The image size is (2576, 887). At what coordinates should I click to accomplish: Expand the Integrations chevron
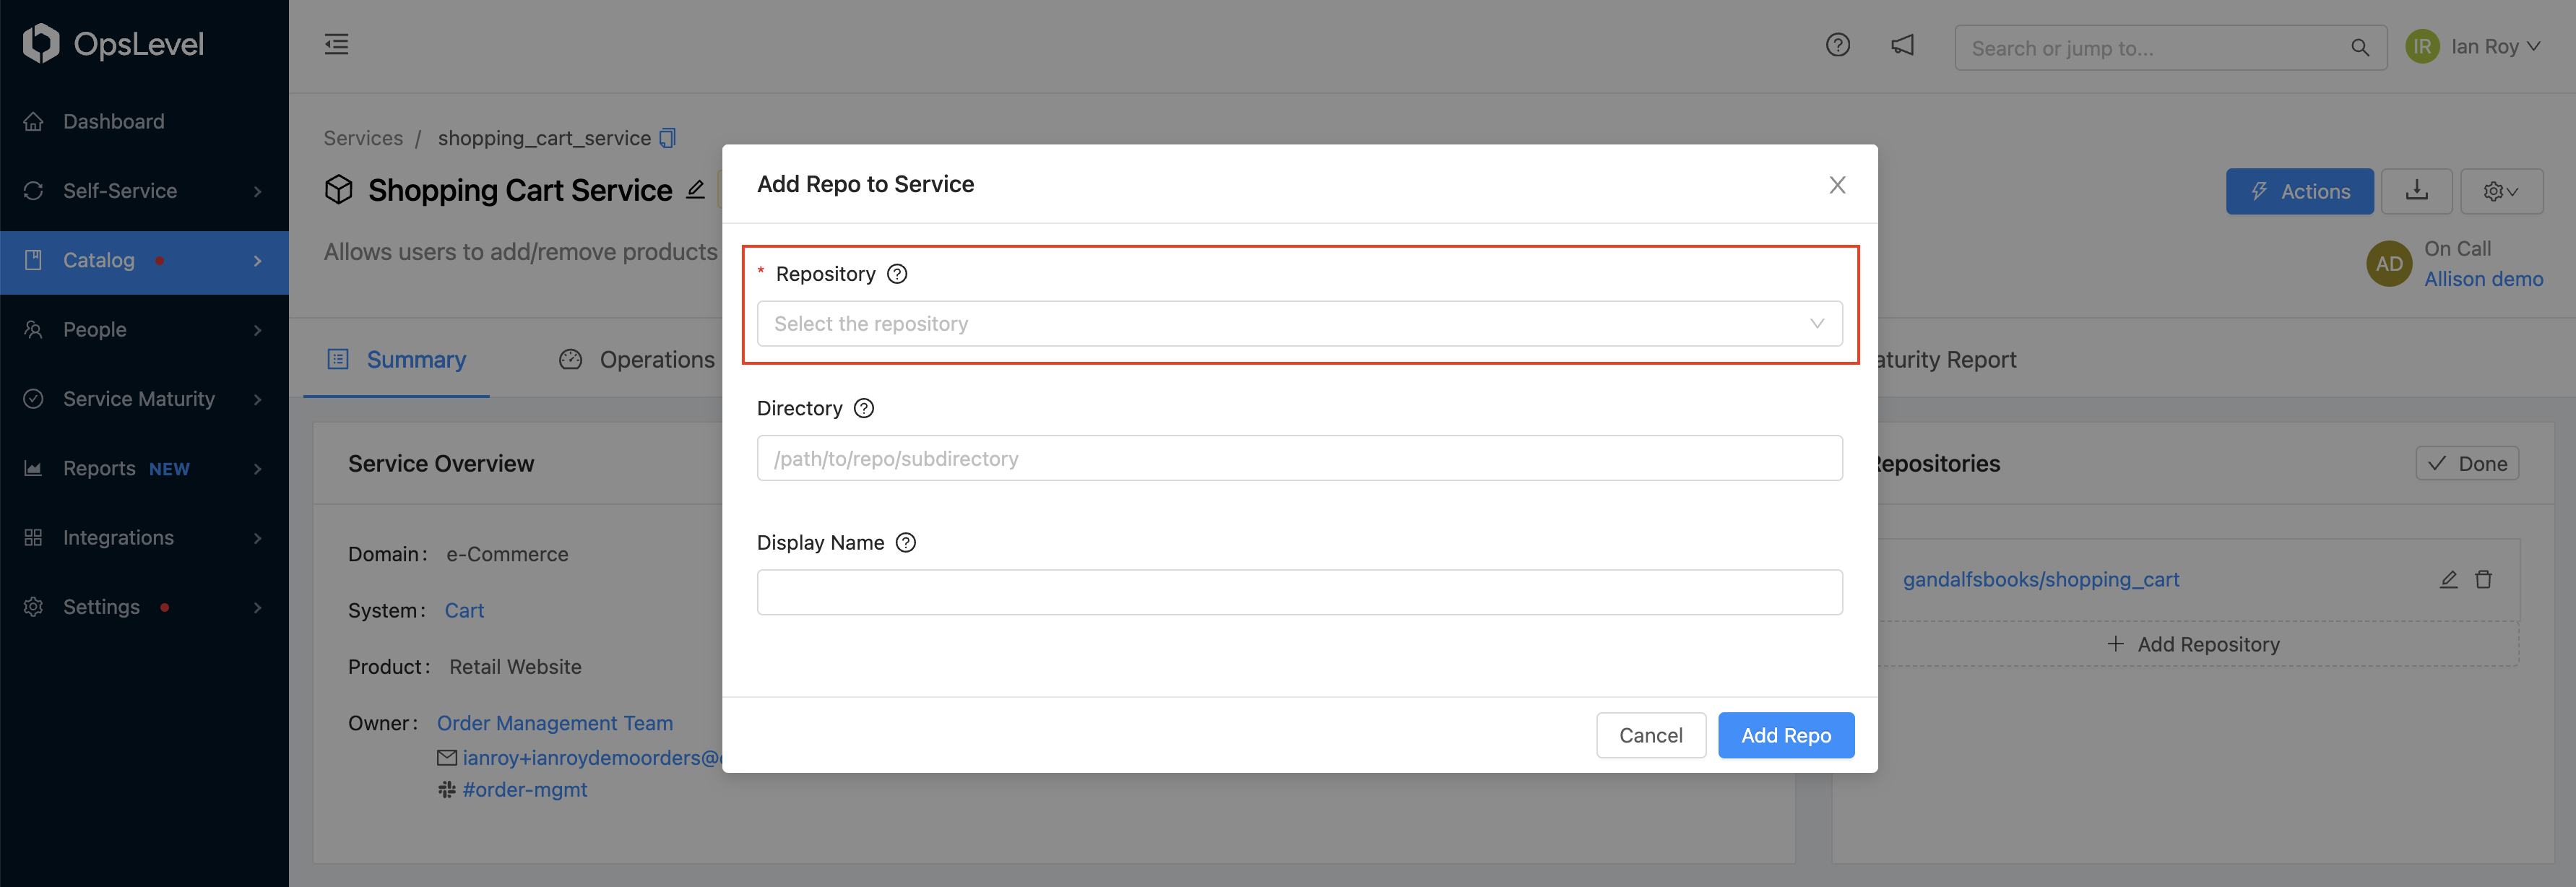click(258, 538)
